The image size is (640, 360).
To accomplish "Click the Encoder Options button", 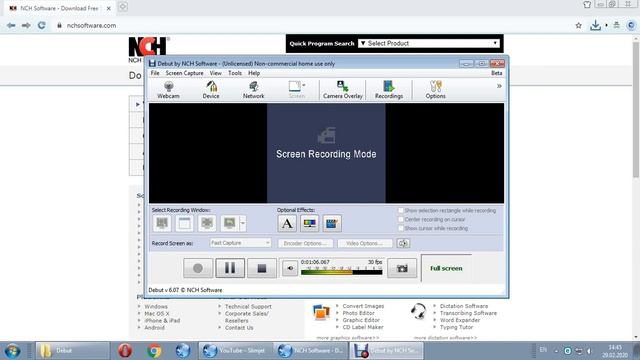I will (x=305, y=243).
